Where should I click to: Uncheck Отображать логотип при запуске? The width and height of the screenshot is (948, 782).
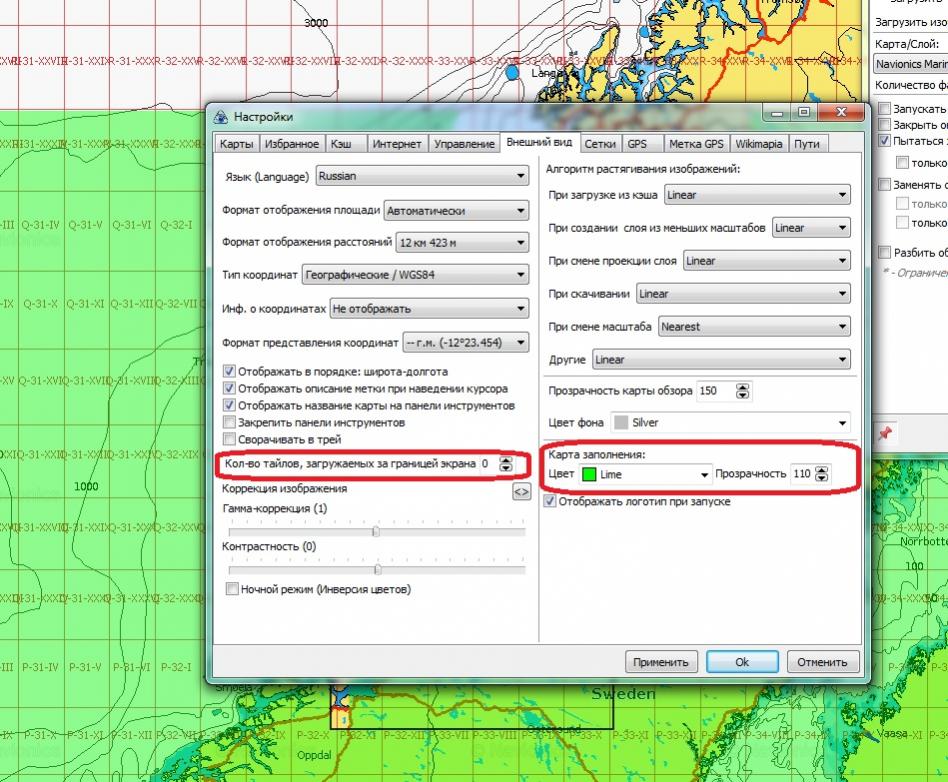point(549,501)
